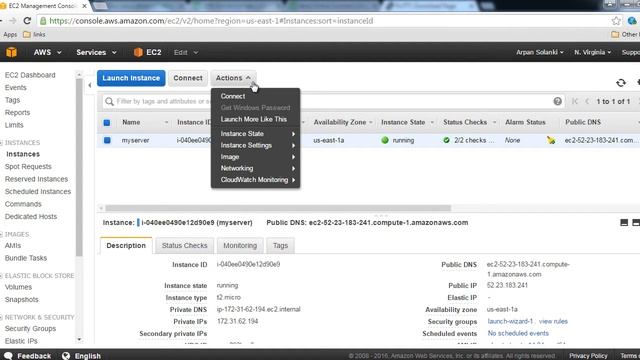The width and height of the screenshot is (640, 360).
Task: Click the AWS orange cube logo
Action: (11, 52)
